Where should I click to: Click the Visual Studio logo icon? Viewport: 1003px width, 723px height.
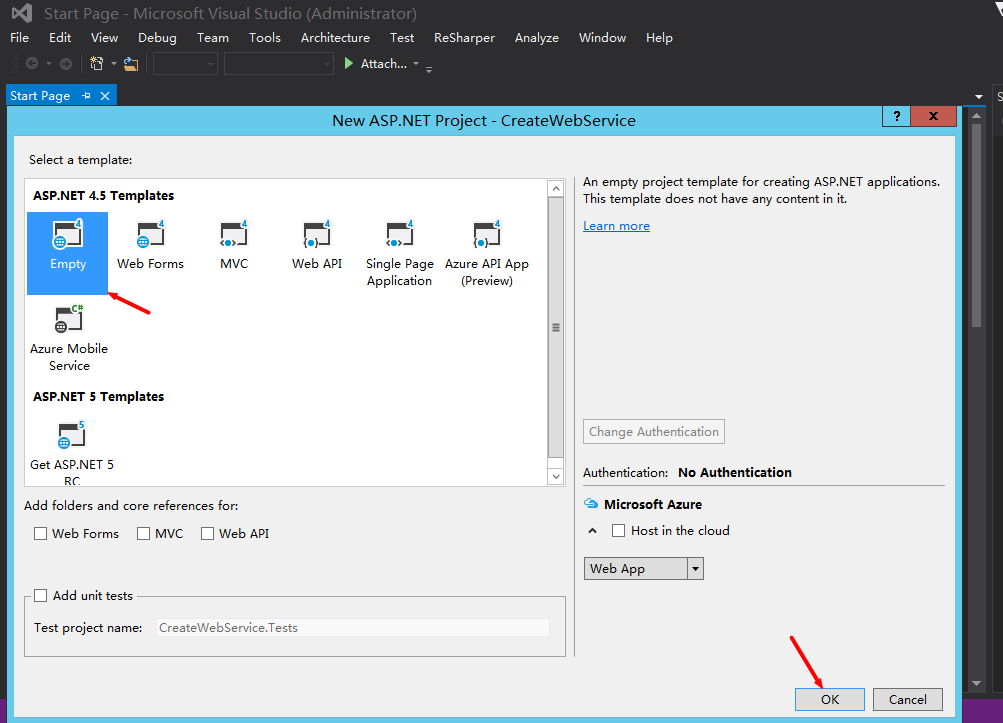click(22, 13)
